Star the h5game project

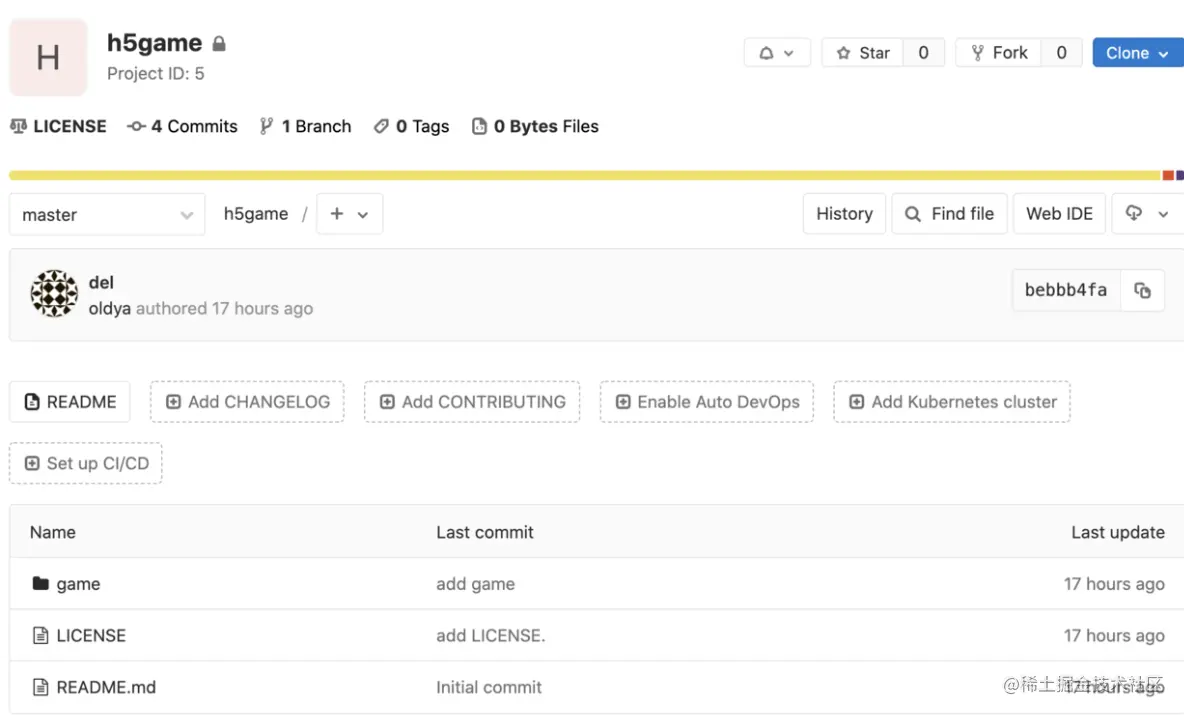click(862, 53)
